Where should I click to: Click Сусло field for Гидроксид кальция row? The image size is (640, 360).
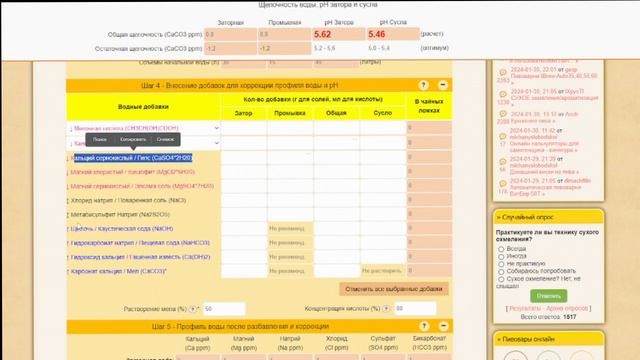pos(383,257)
